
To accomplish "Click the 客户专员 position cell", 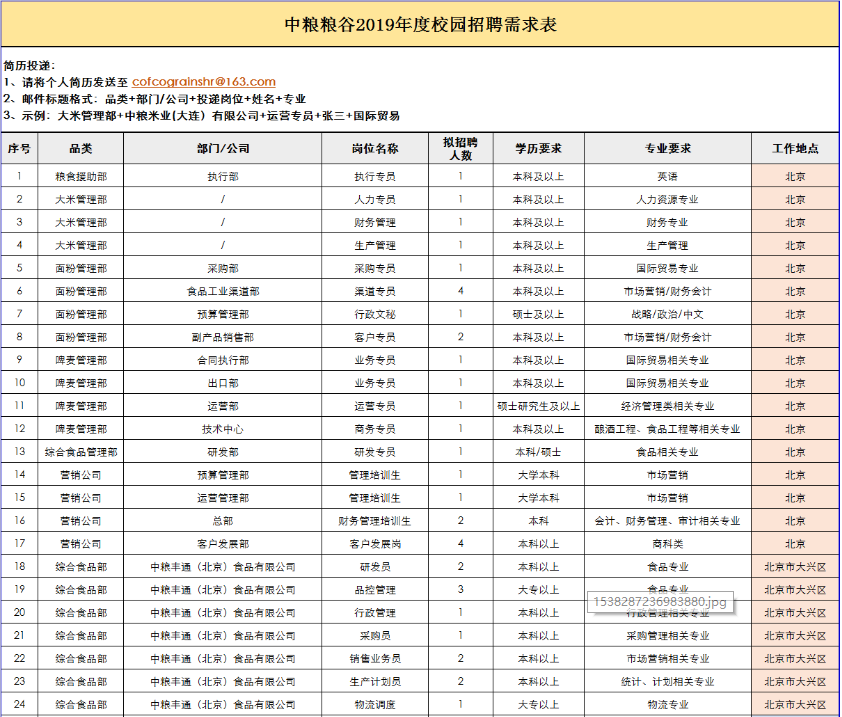I will pos(375,337).
